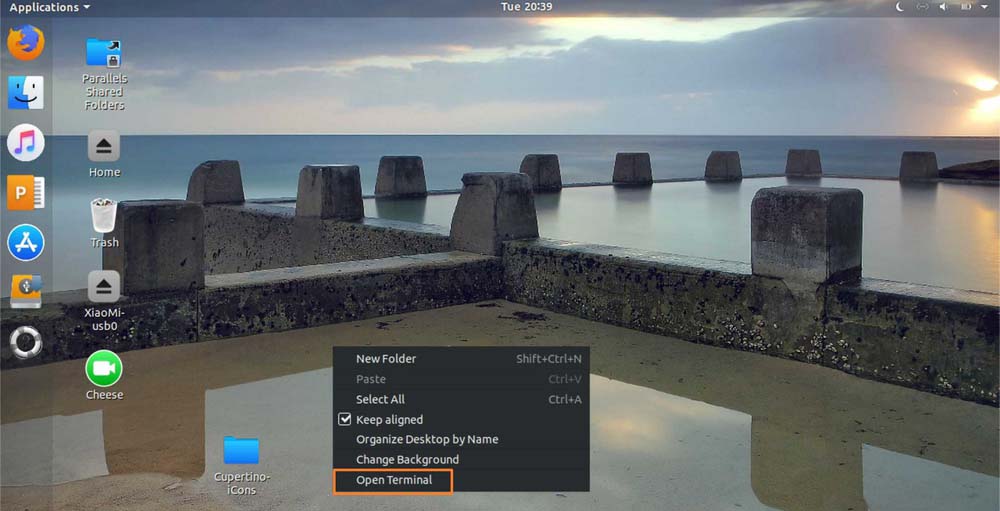The width and height of the screenshot is (1000, 511).
Task: Click the night light moon tray icon
Action: 901,7
